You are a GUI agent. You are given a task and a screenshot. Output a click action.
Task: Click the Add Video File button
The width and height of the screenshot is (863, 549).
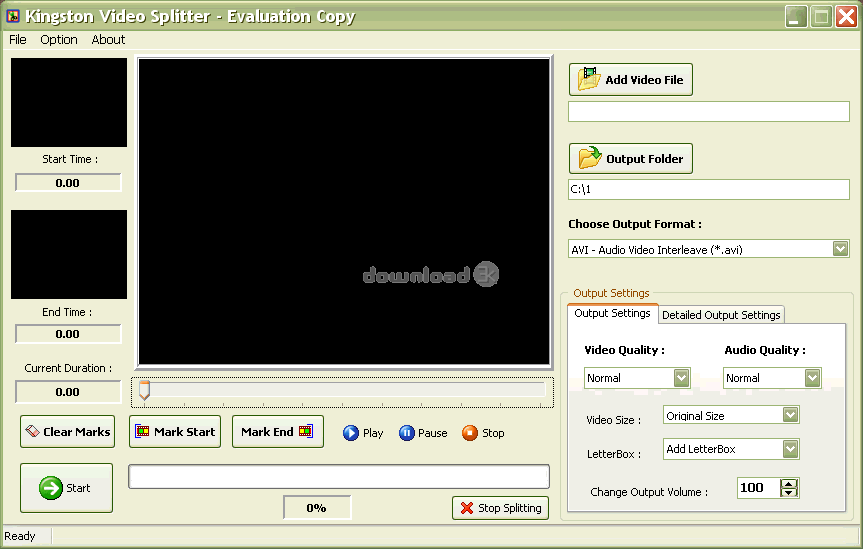click(x=631, y=80)
